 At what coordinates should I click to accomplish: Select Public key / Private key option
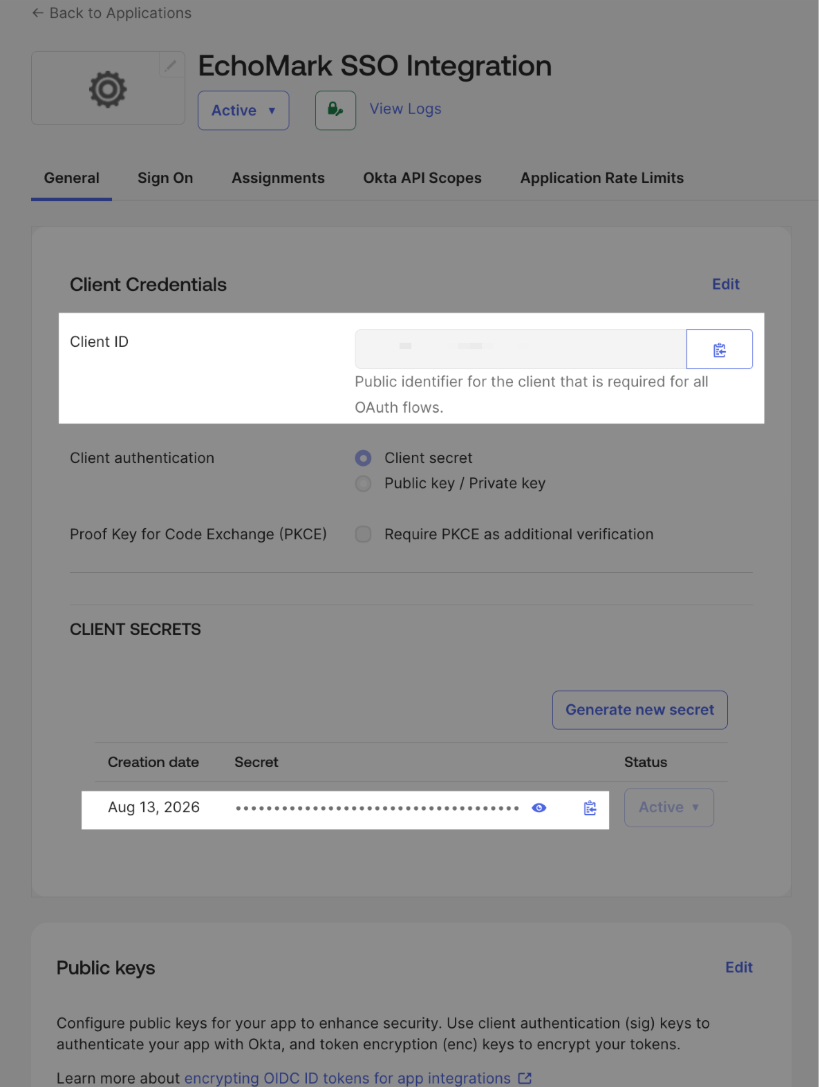363,483
